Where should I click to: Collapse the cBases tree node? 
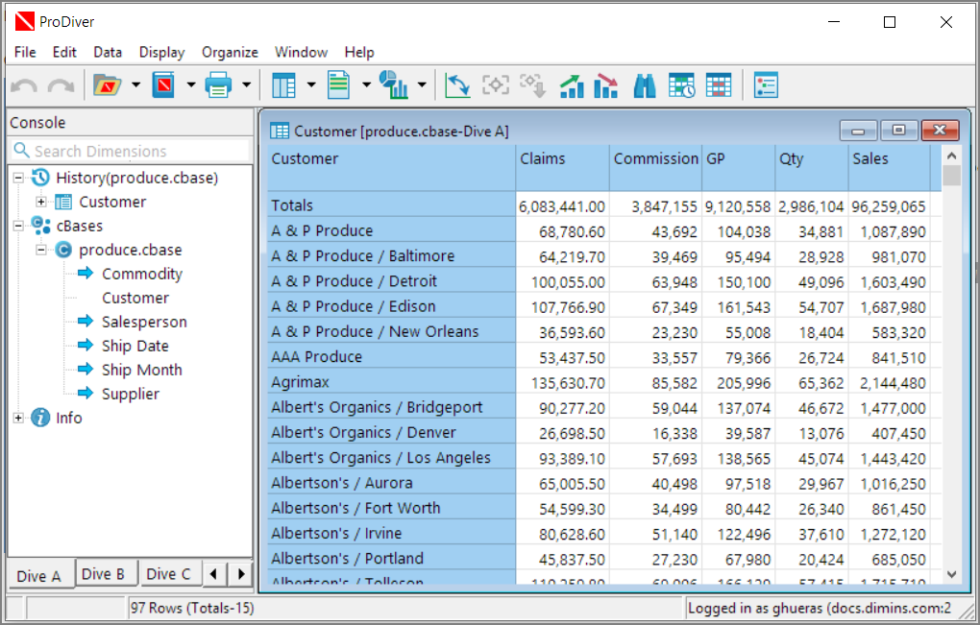18,226
